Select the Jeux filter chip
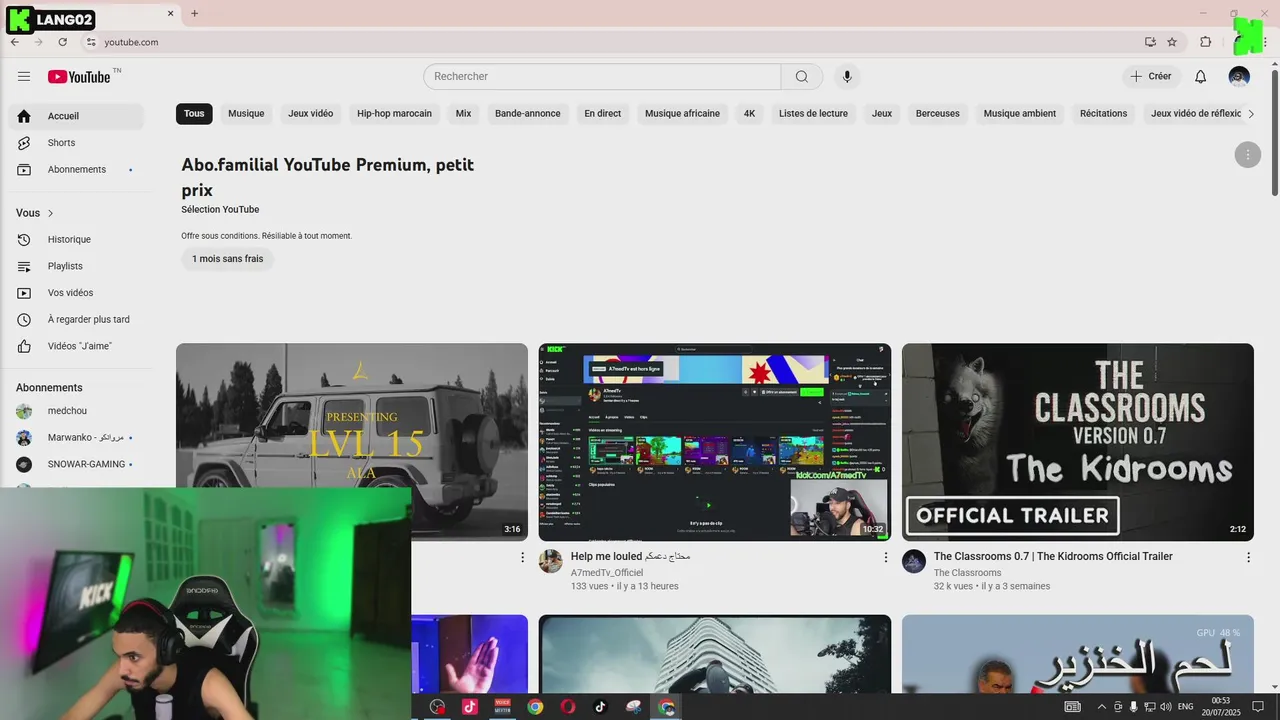 point(882,114)
